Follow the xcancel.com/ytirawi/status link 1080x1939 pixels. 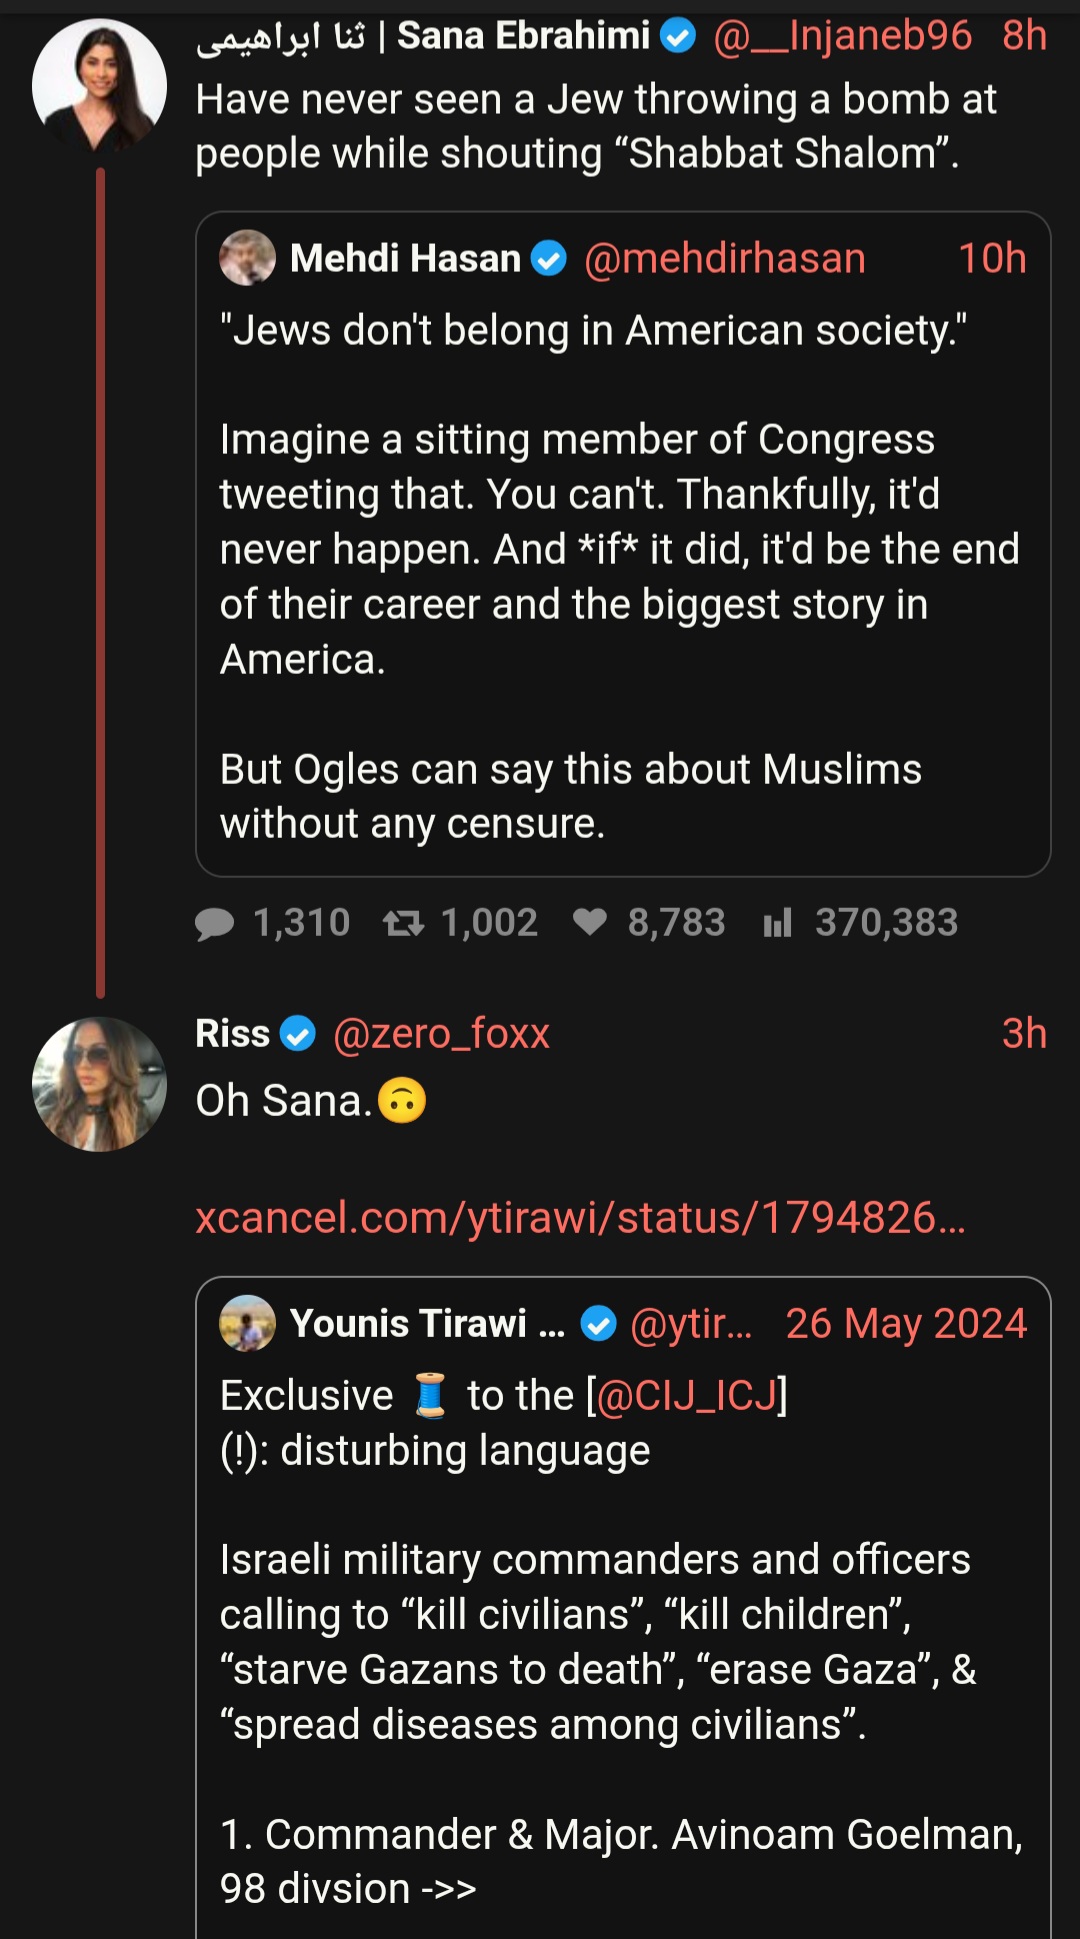tap(581, 1218)
